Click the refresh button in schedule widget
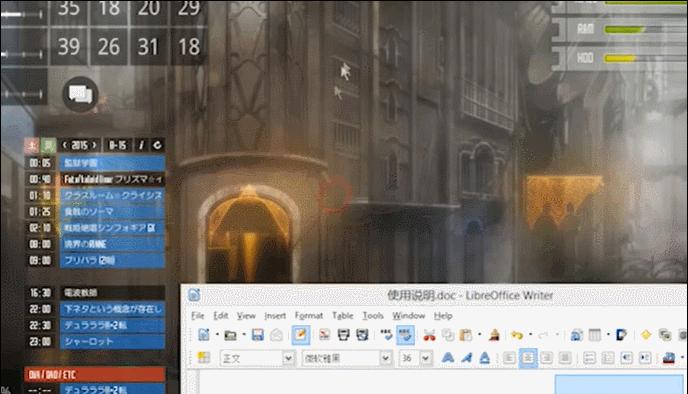 pyautogui.click(x=158, y=145)
